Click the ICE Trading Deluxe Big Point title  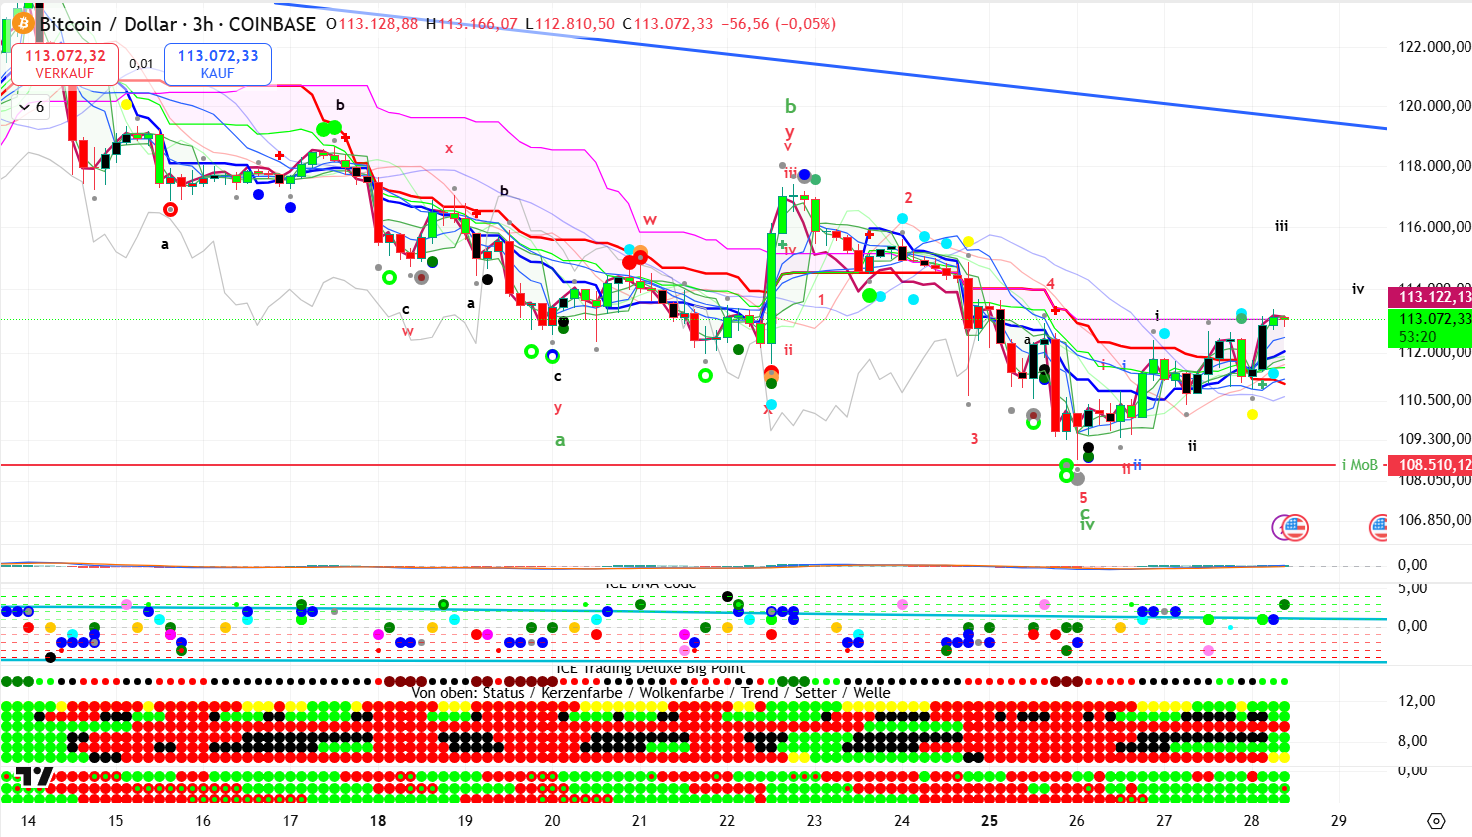tap(650, 669)
